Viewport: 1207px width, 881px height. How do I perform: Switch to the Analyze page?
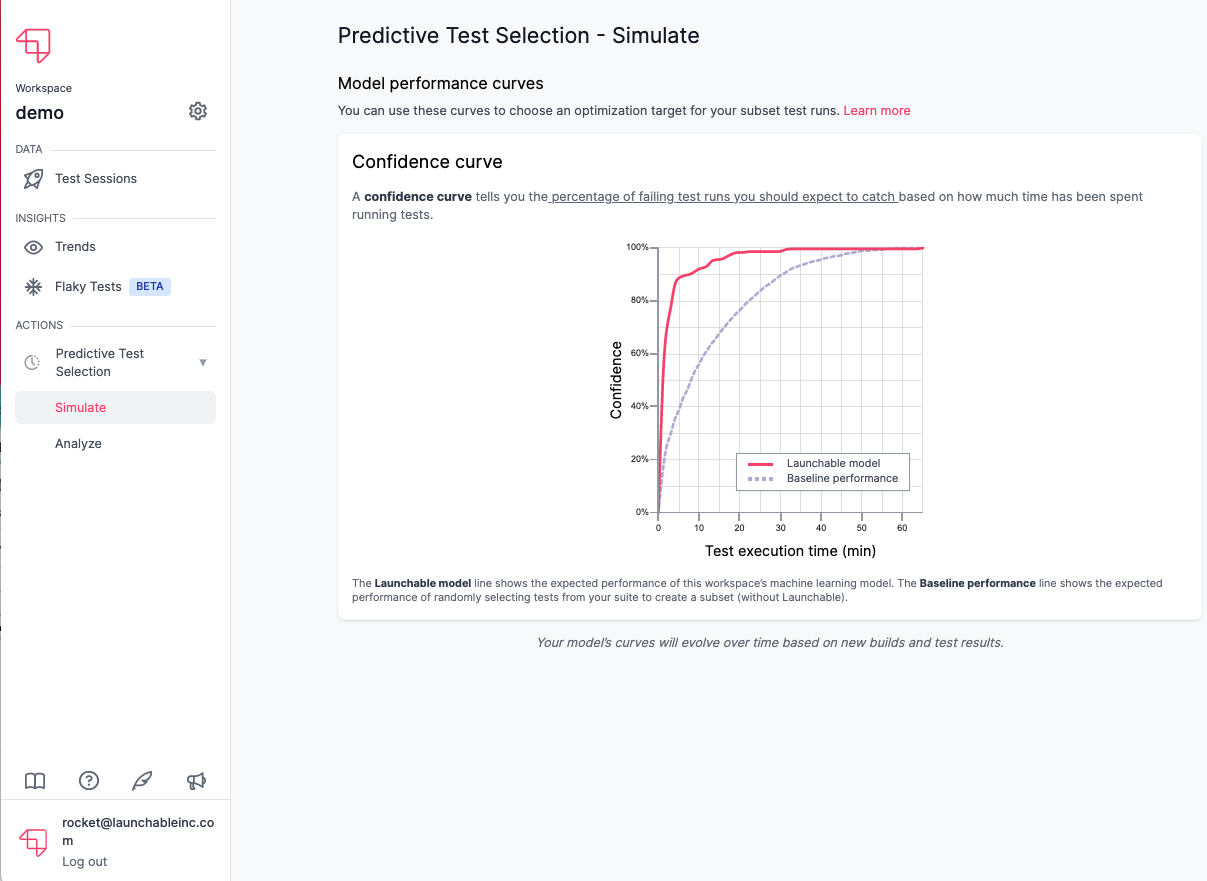[x=78, y=443]
